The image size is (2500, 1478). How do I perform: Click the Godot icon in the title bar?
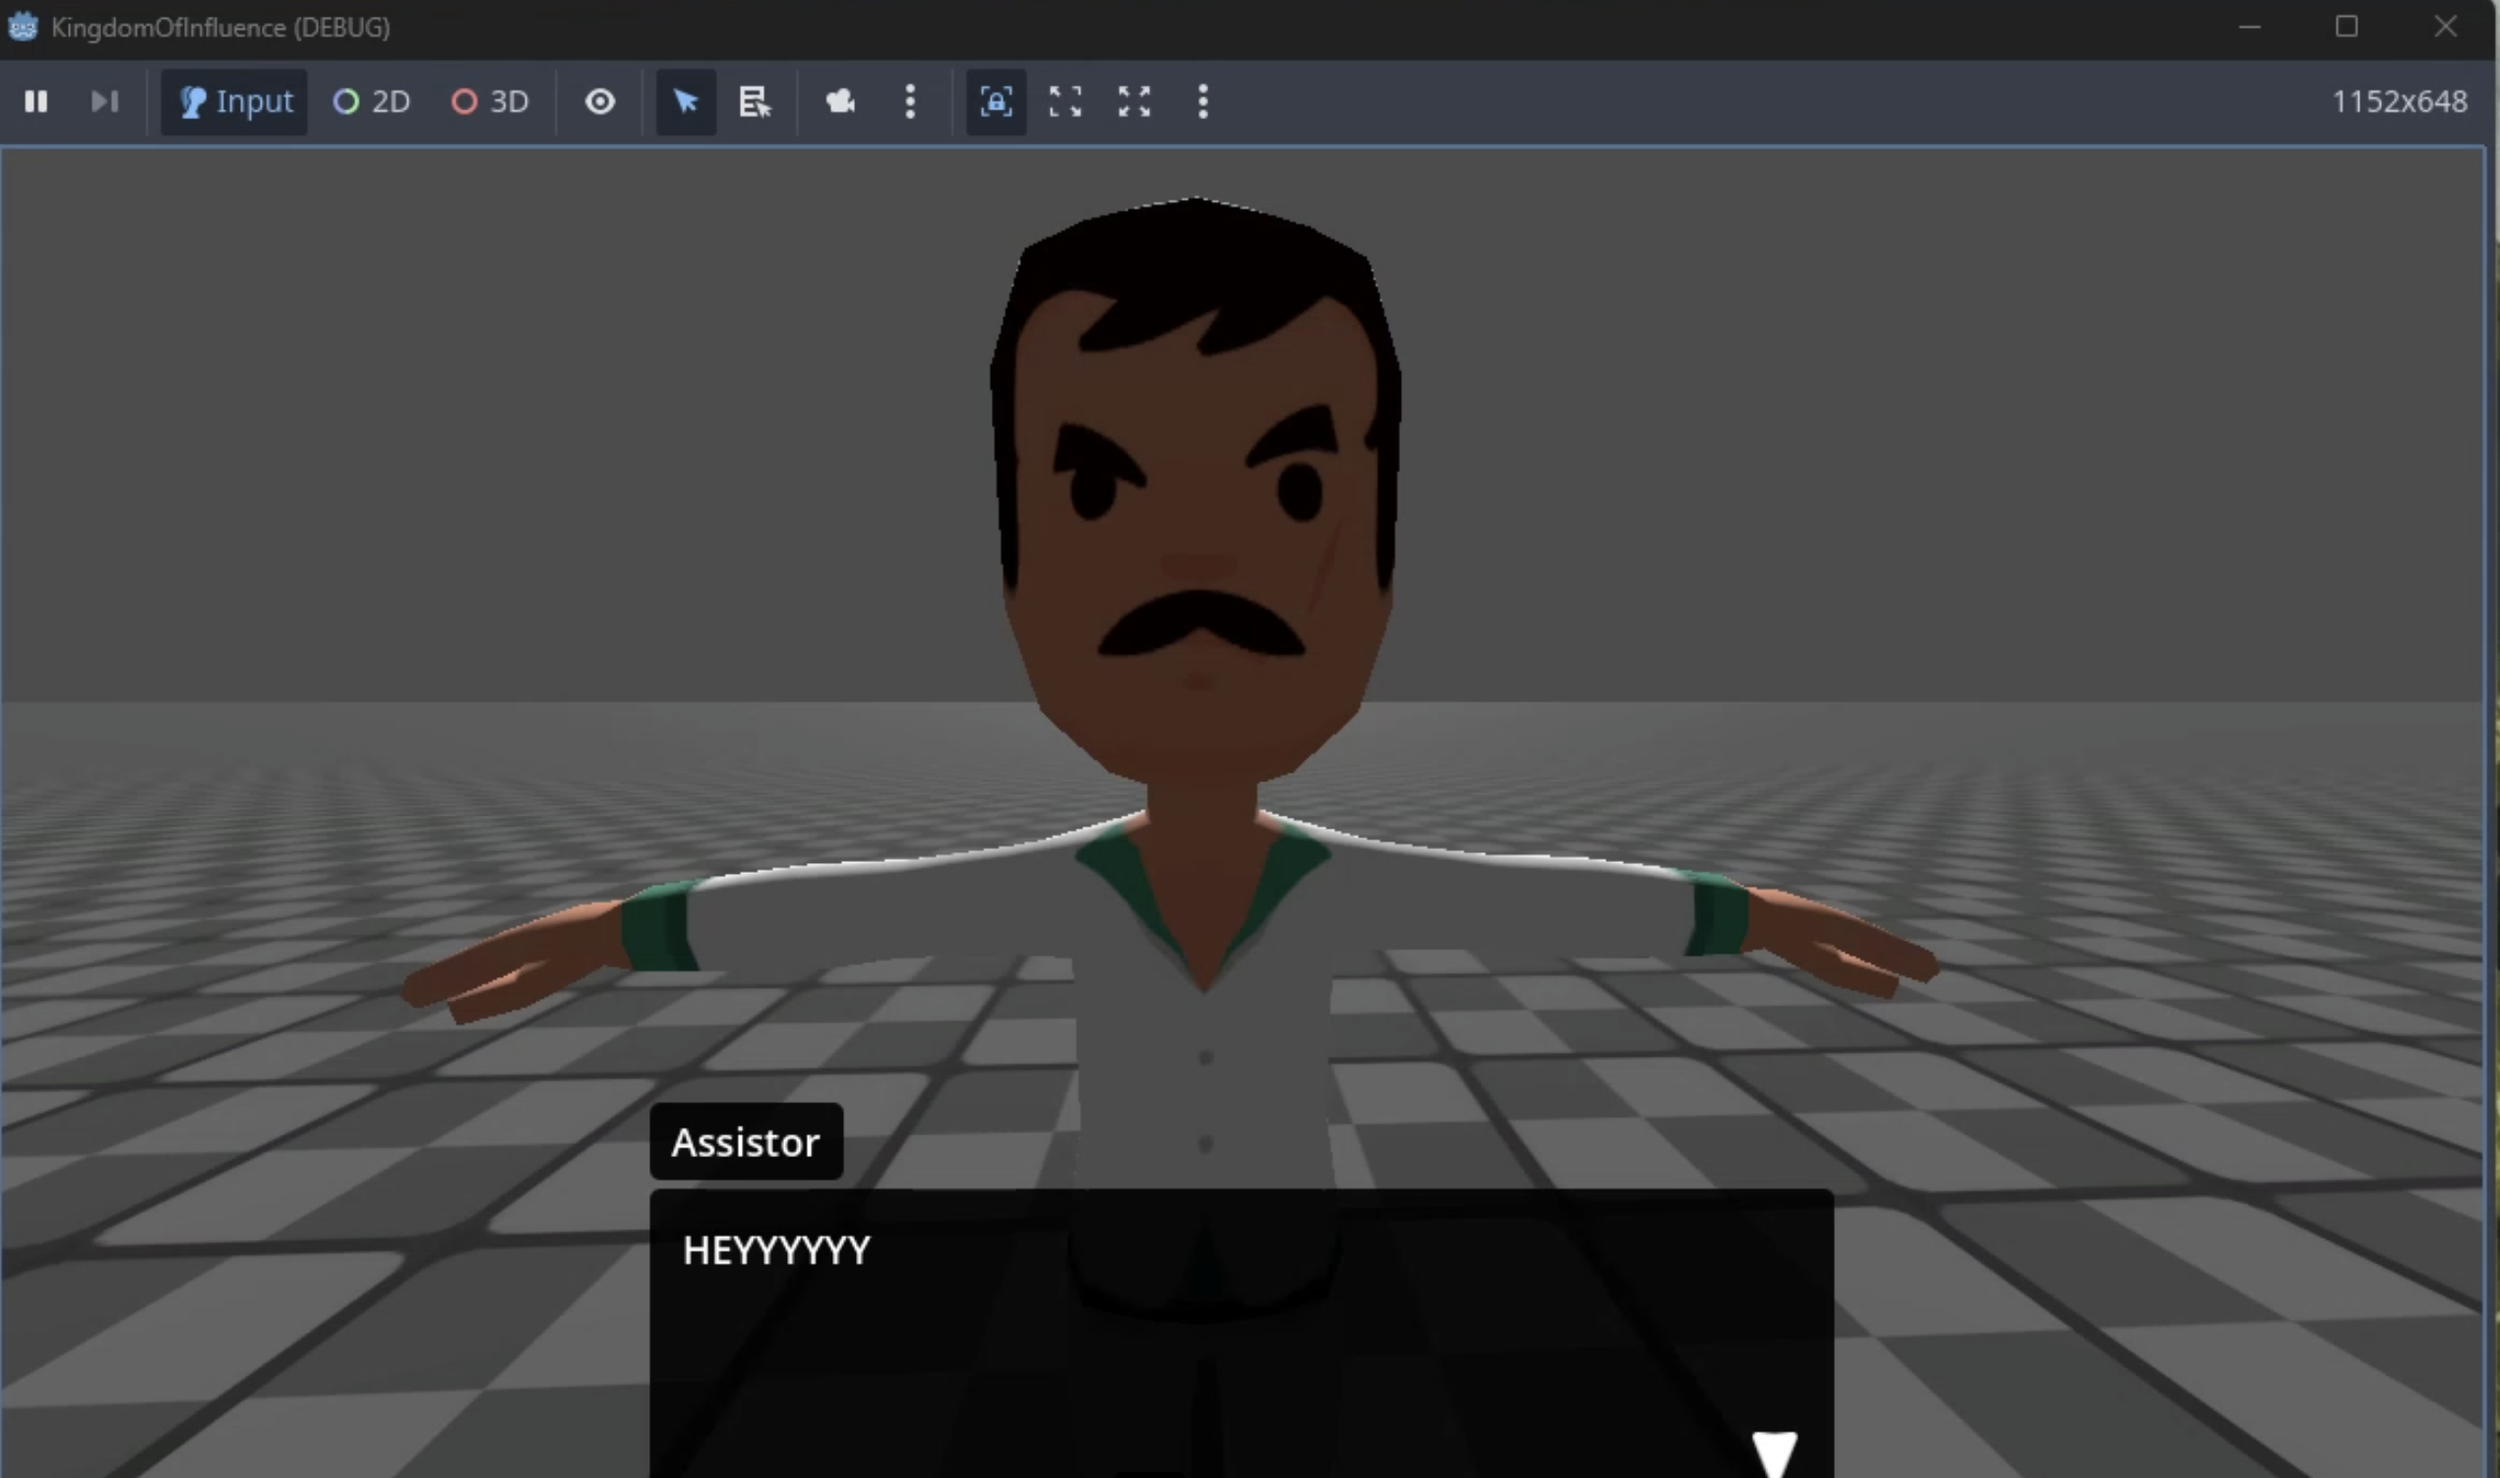[x=22, y=27]
